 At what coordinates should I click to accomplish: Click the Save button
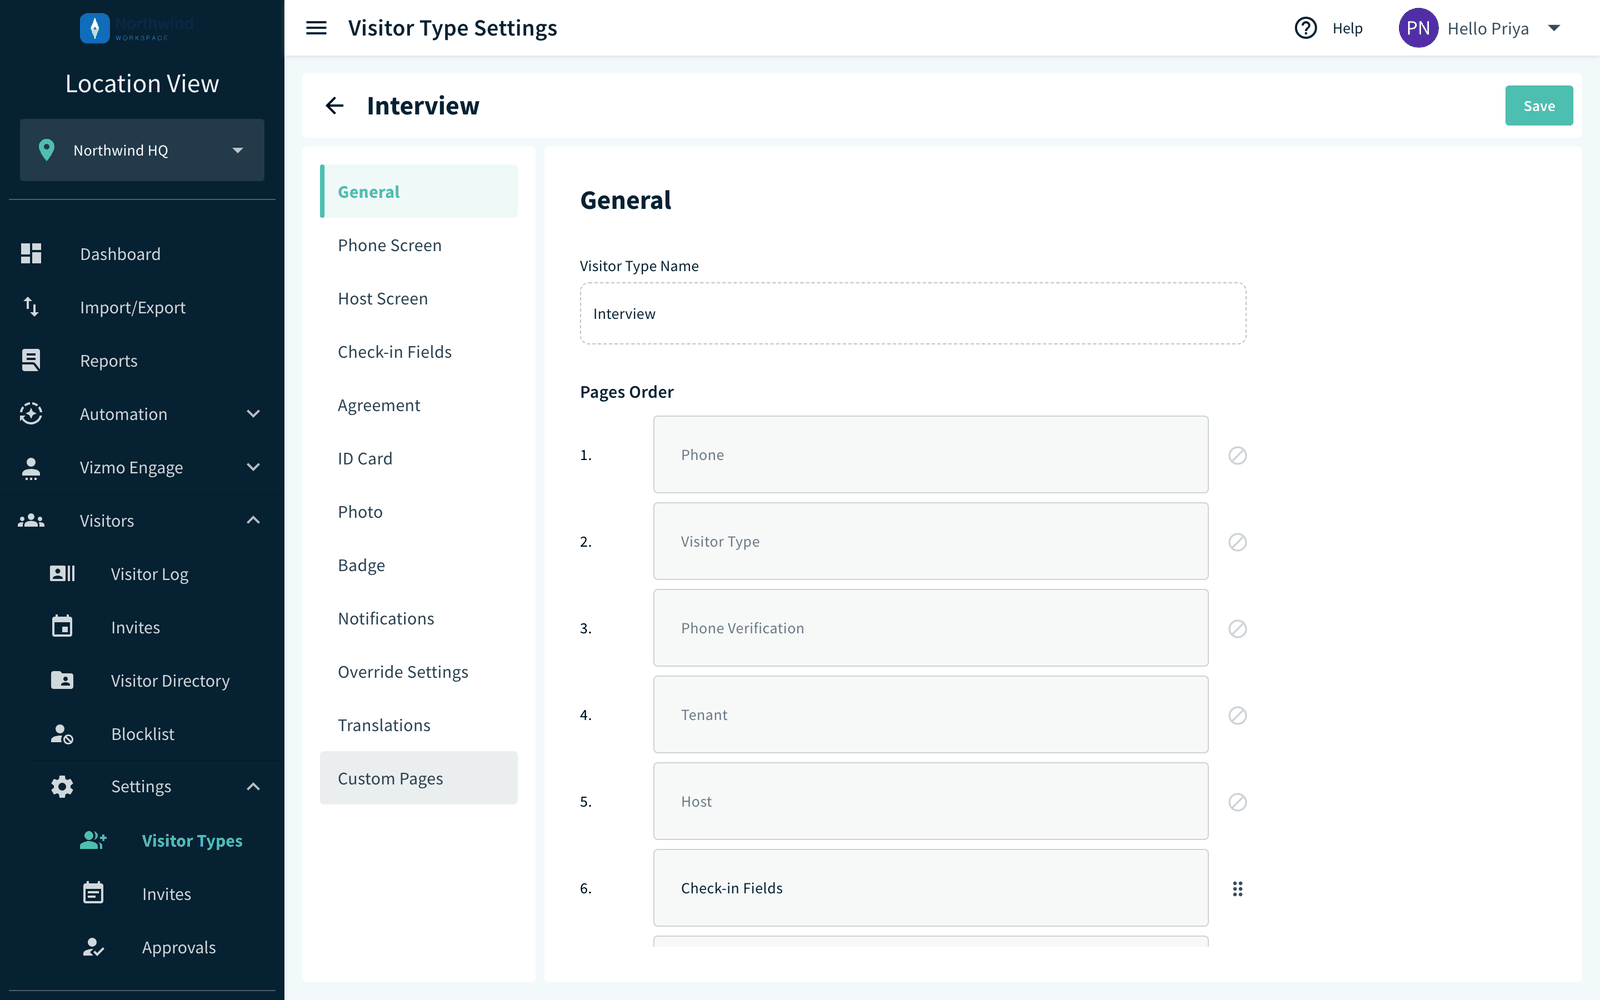[1539, 106]
